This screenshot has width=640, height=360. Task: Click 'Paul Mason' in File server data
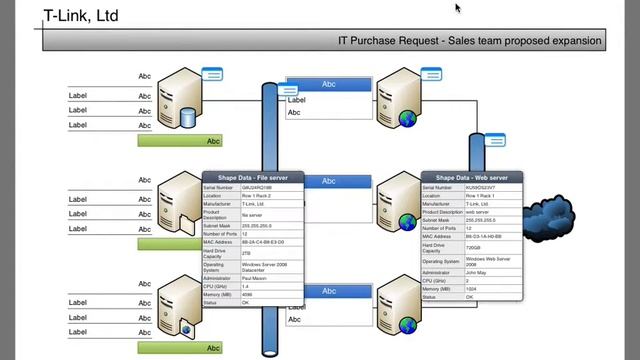(x=254, y=278)
